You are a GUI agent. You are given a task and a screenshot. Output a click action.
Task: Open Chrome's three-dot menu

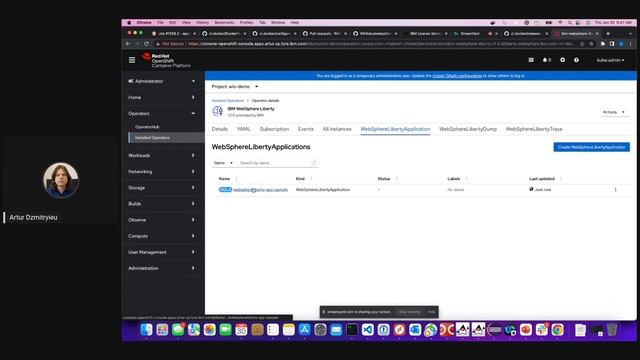tap(631, 44)
